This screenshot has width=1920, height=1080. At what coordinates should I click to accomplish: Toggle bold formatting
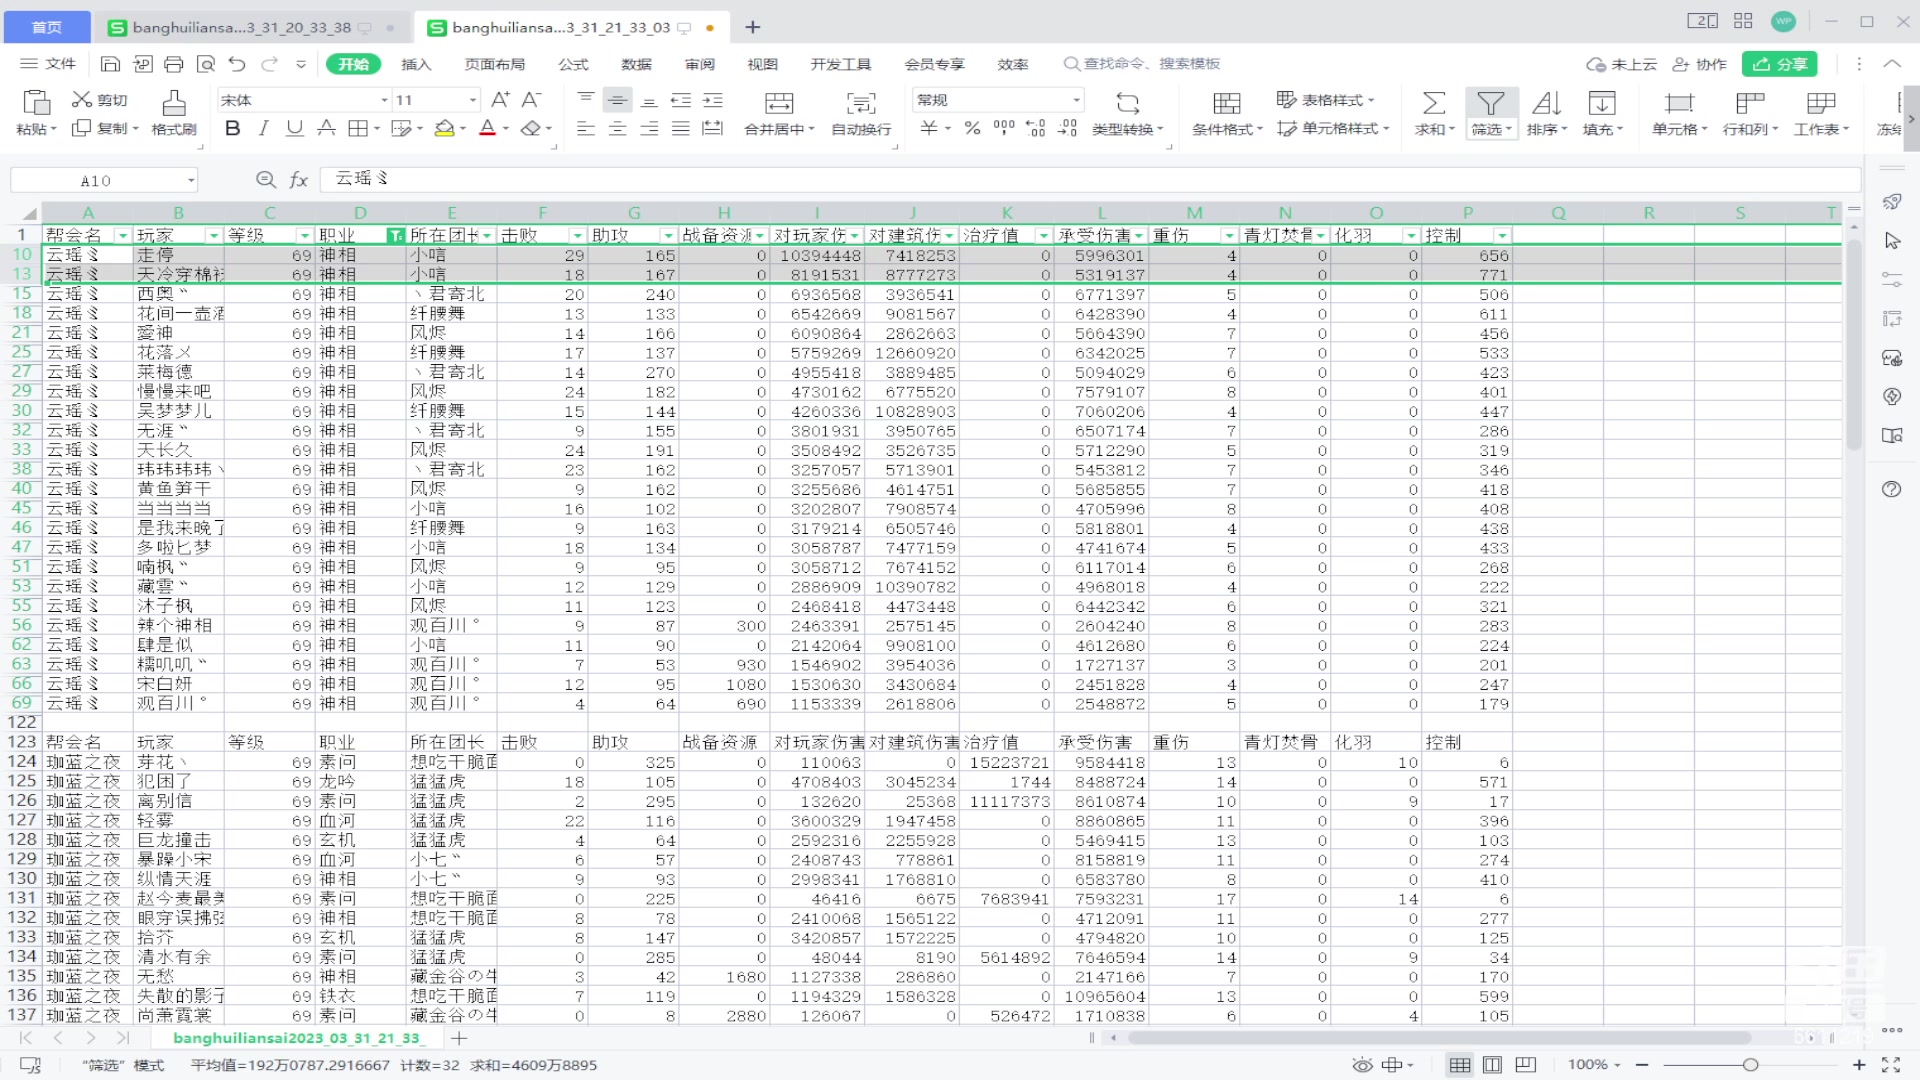click(232, 128)
